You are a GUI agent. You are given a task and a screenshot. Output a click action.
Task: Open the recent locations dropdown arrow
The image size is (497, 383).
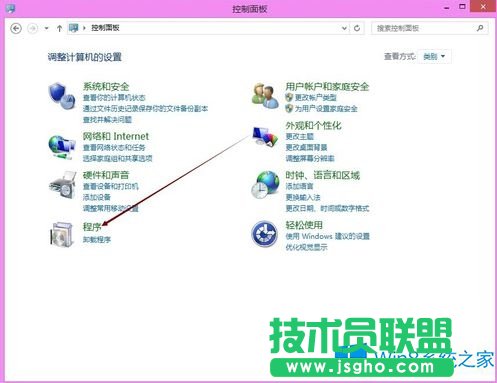coord(46,28)
